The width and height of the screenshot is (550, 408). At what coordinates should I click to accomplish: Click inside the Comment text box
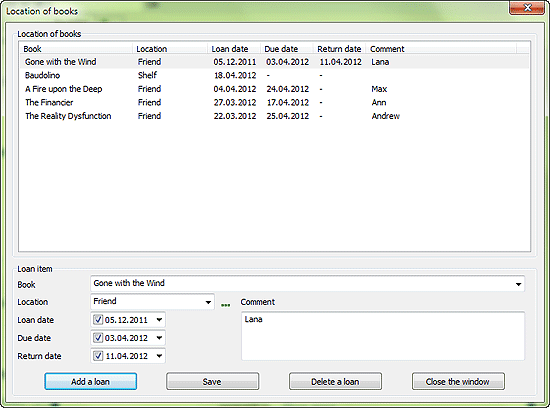pyautogui.click(x=383, y=336)
